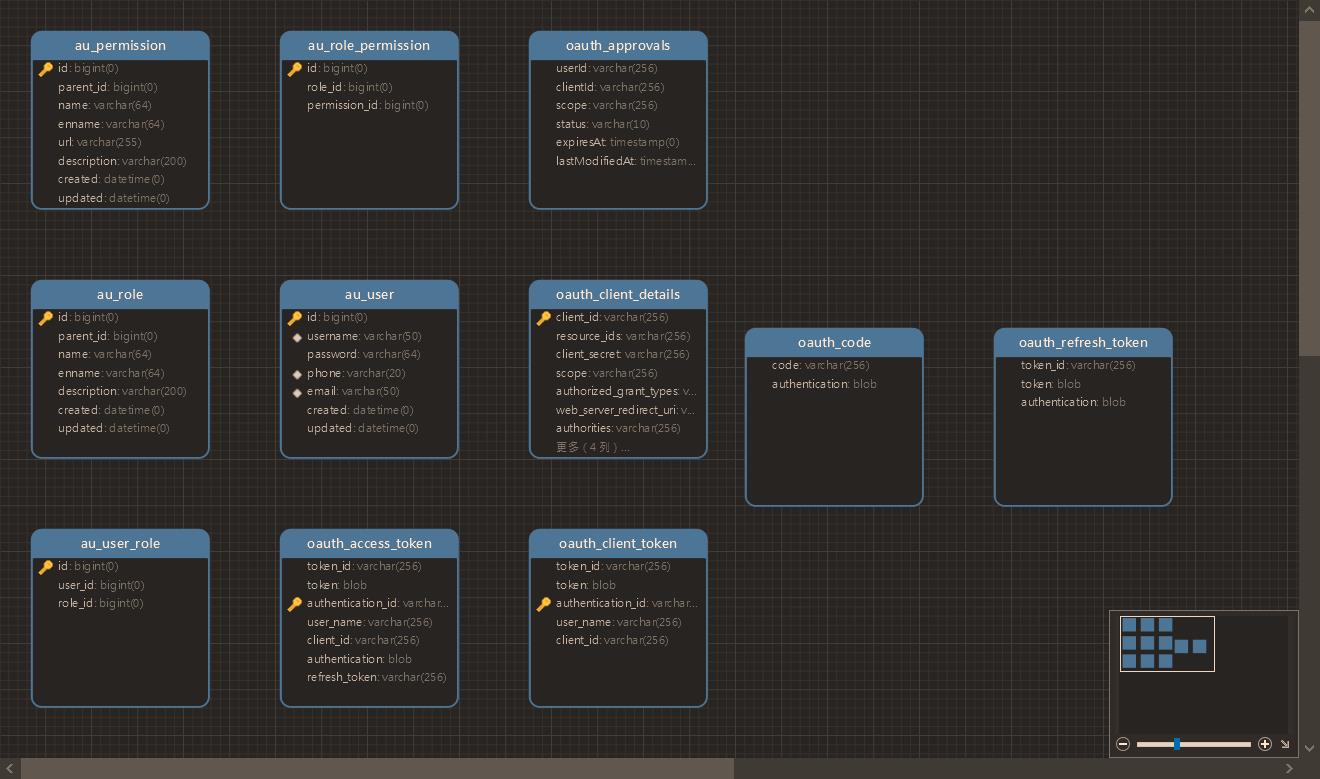The height and width of the screenshot is (779, 1320).
Task: Click the horizontal scrollbar left arrow
Action: [x=10, y=768]
